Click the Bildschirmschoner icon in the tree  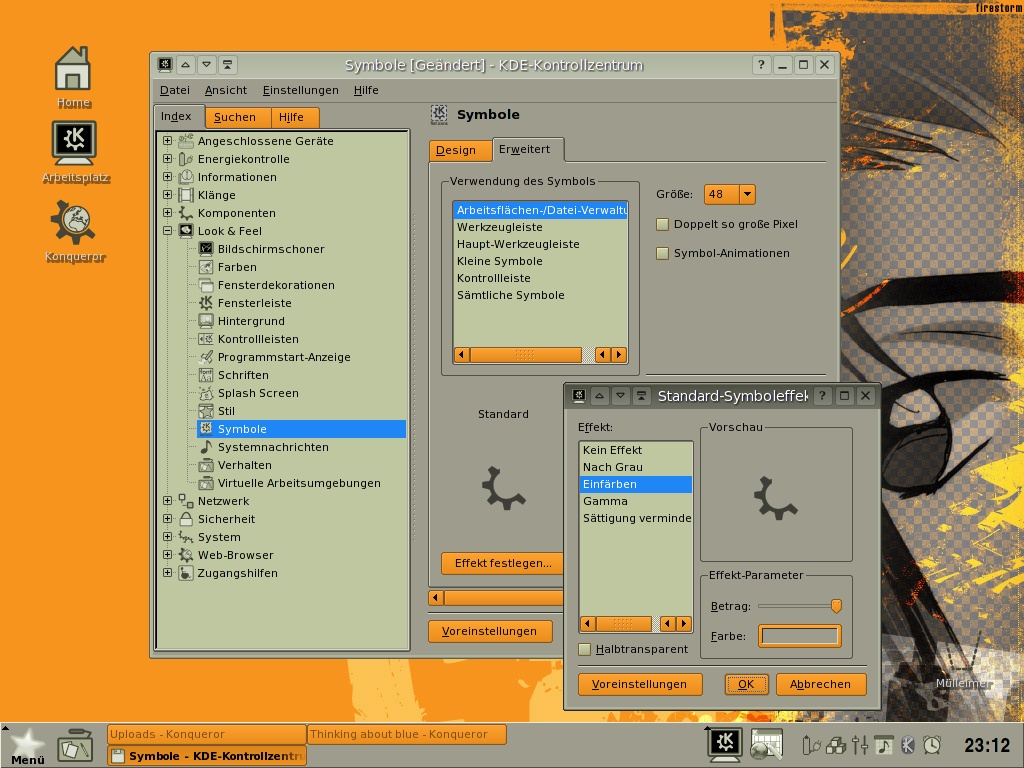(206, 249)
